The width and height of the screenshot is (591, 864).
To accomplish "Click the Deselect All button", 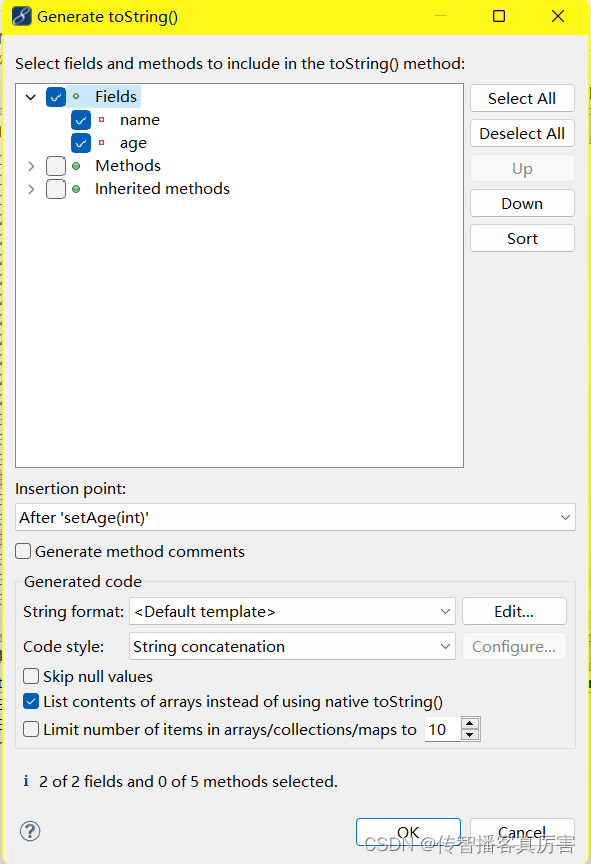I will point(522,133).
